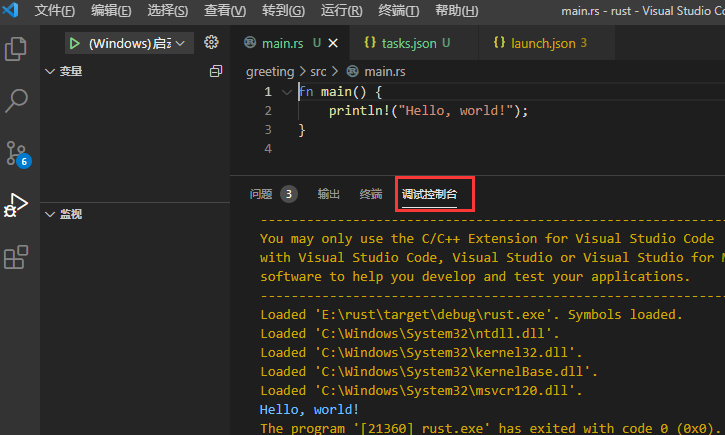Open the Search view icon
This screenshot has width=725, height=435.
16,100
